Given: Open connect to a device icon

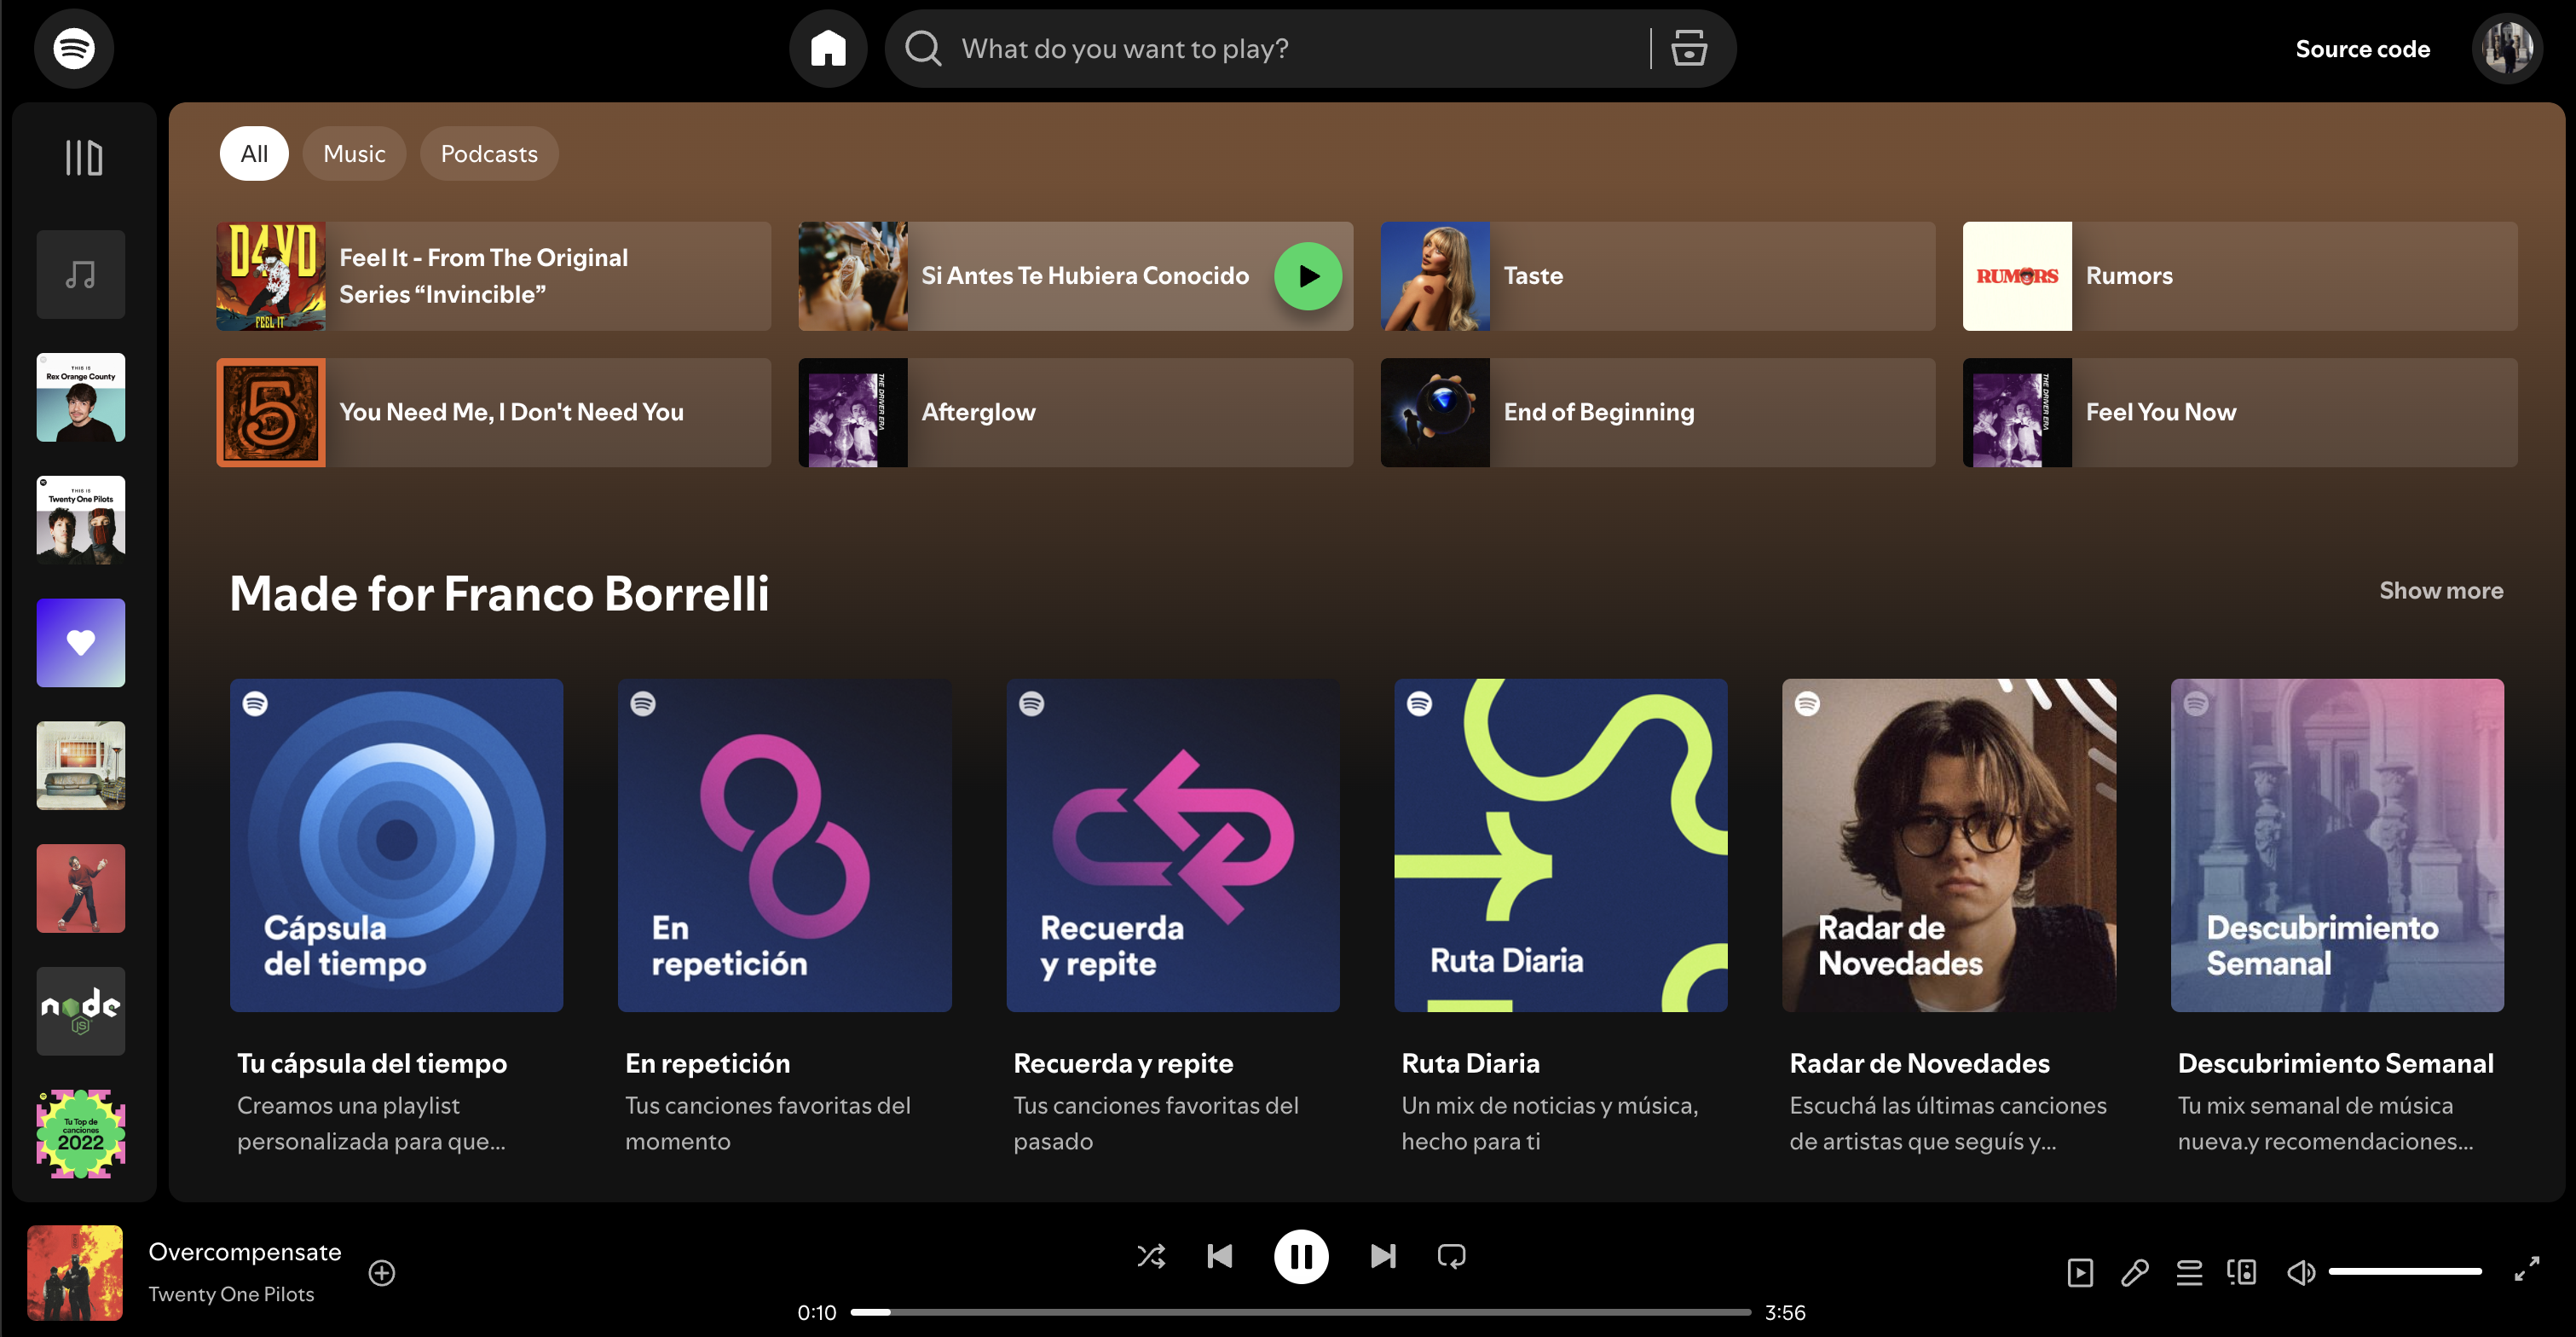Looking at the screenshot, I should coord(2241,1272).
